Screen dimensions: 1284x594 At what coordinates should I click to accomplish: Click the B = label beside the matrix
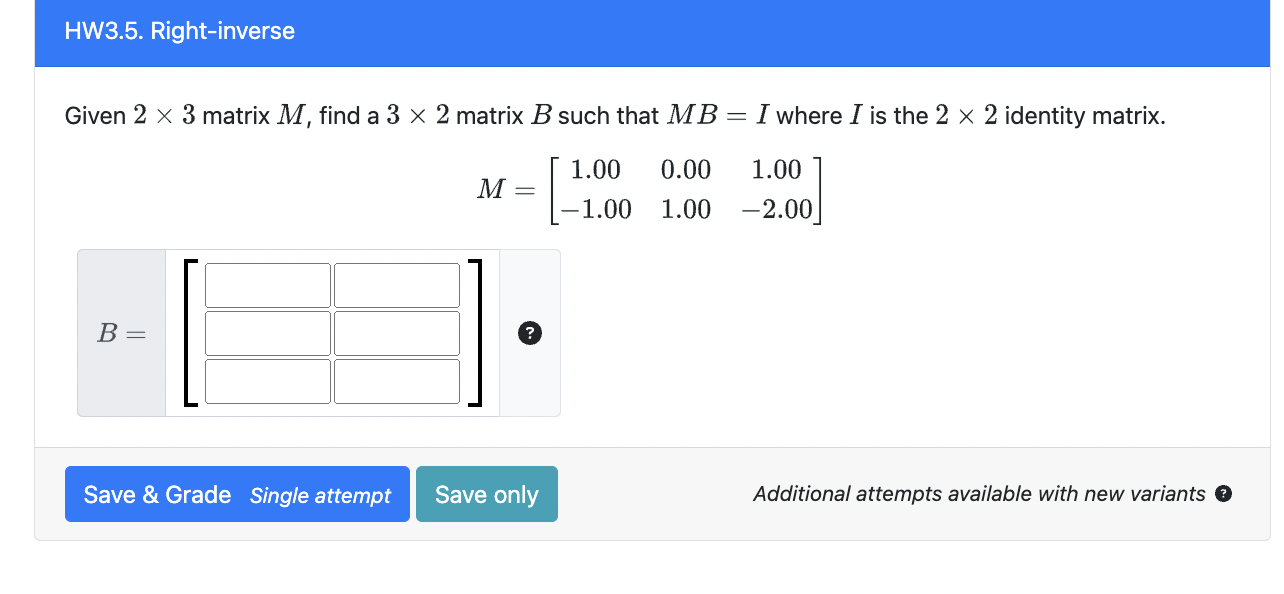[120, 333]
